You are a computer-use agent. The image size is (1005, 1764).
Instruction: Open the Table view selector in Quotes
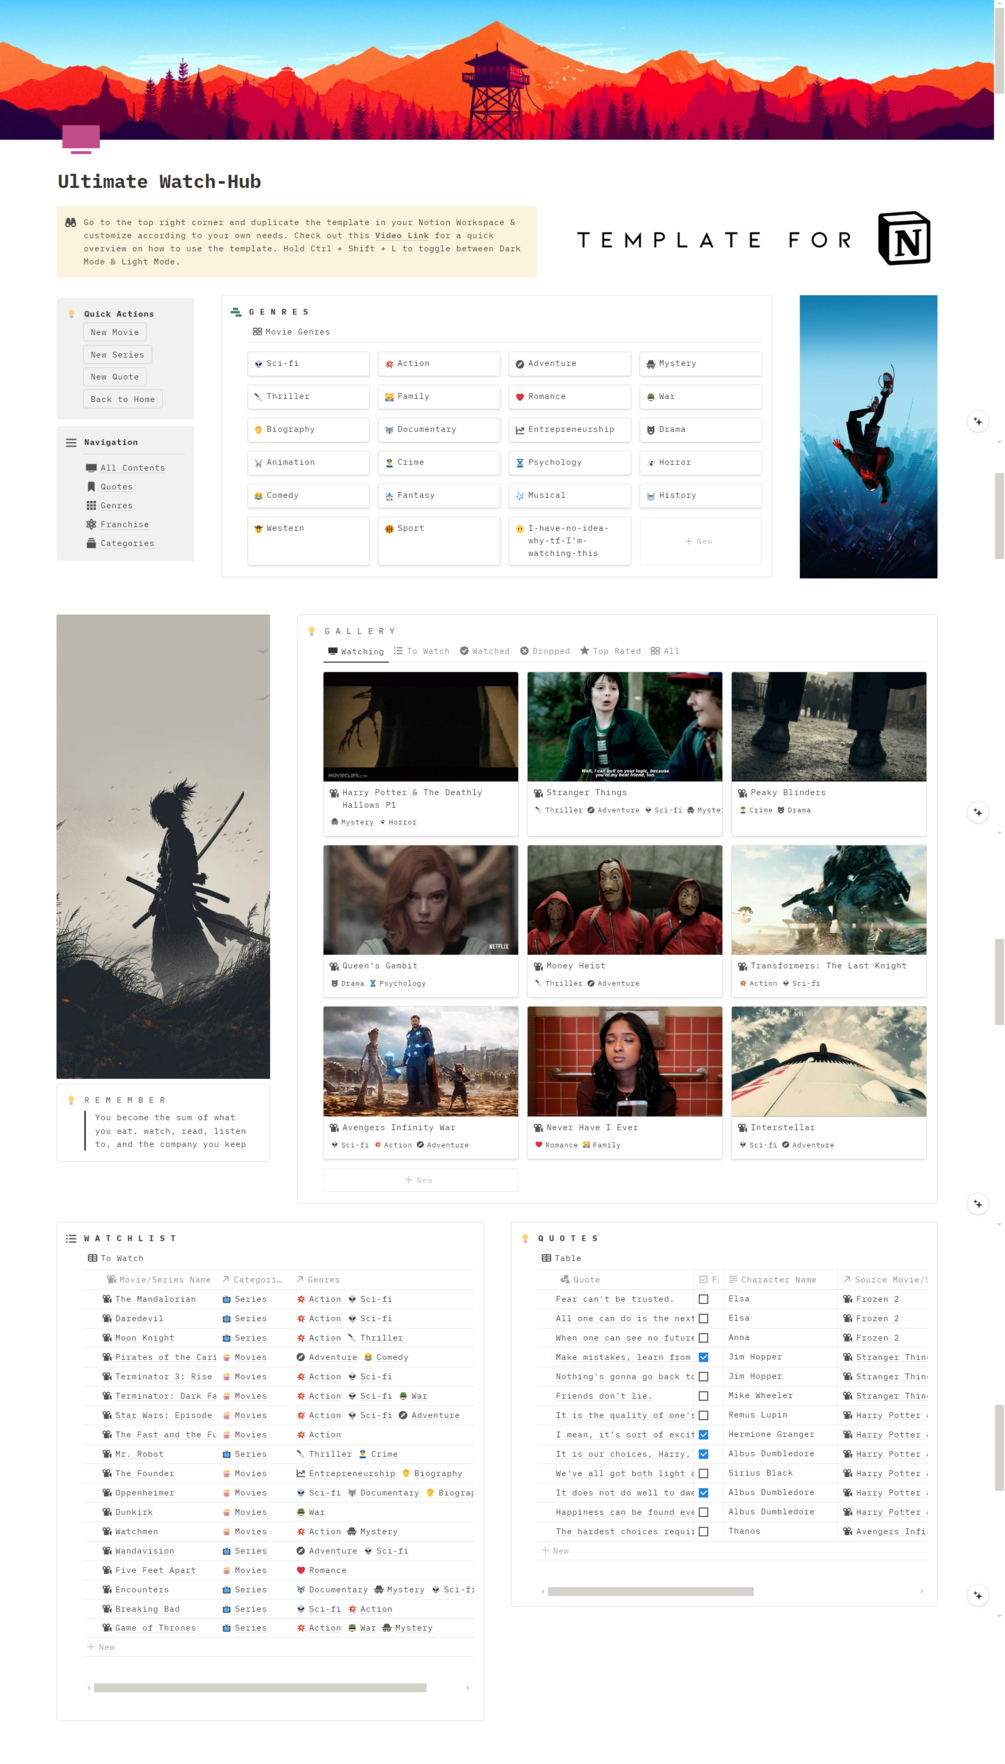(561, 1259)
